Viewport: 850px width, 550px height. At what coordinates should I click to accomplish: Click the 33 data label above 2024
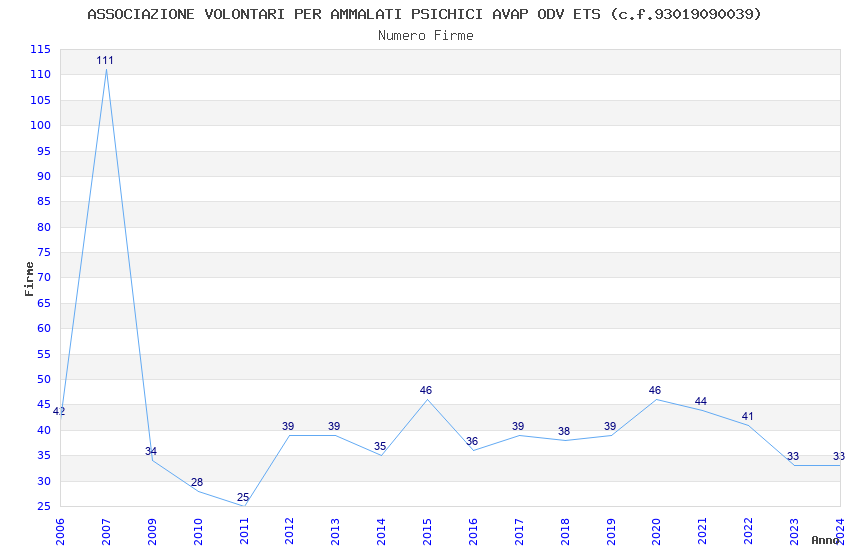tap(839, 456)
